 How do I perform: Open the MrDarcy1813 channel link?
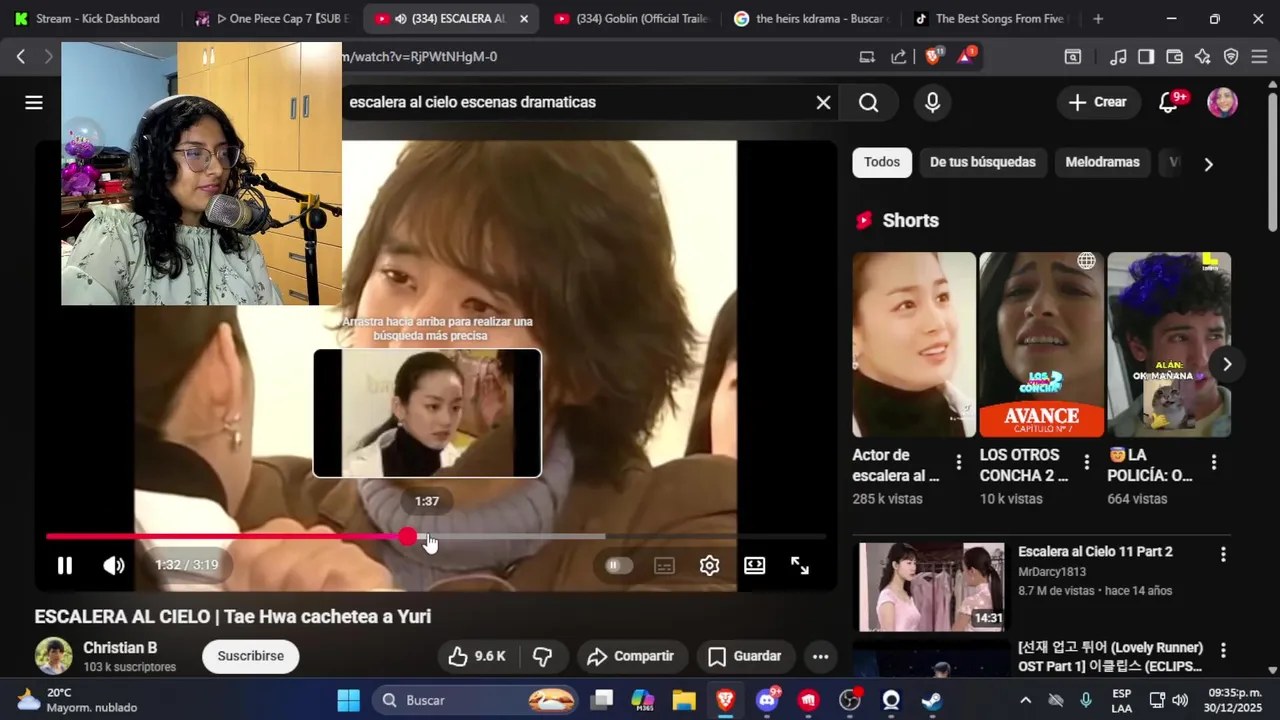pyautogui.click(x=1051, y=572)
